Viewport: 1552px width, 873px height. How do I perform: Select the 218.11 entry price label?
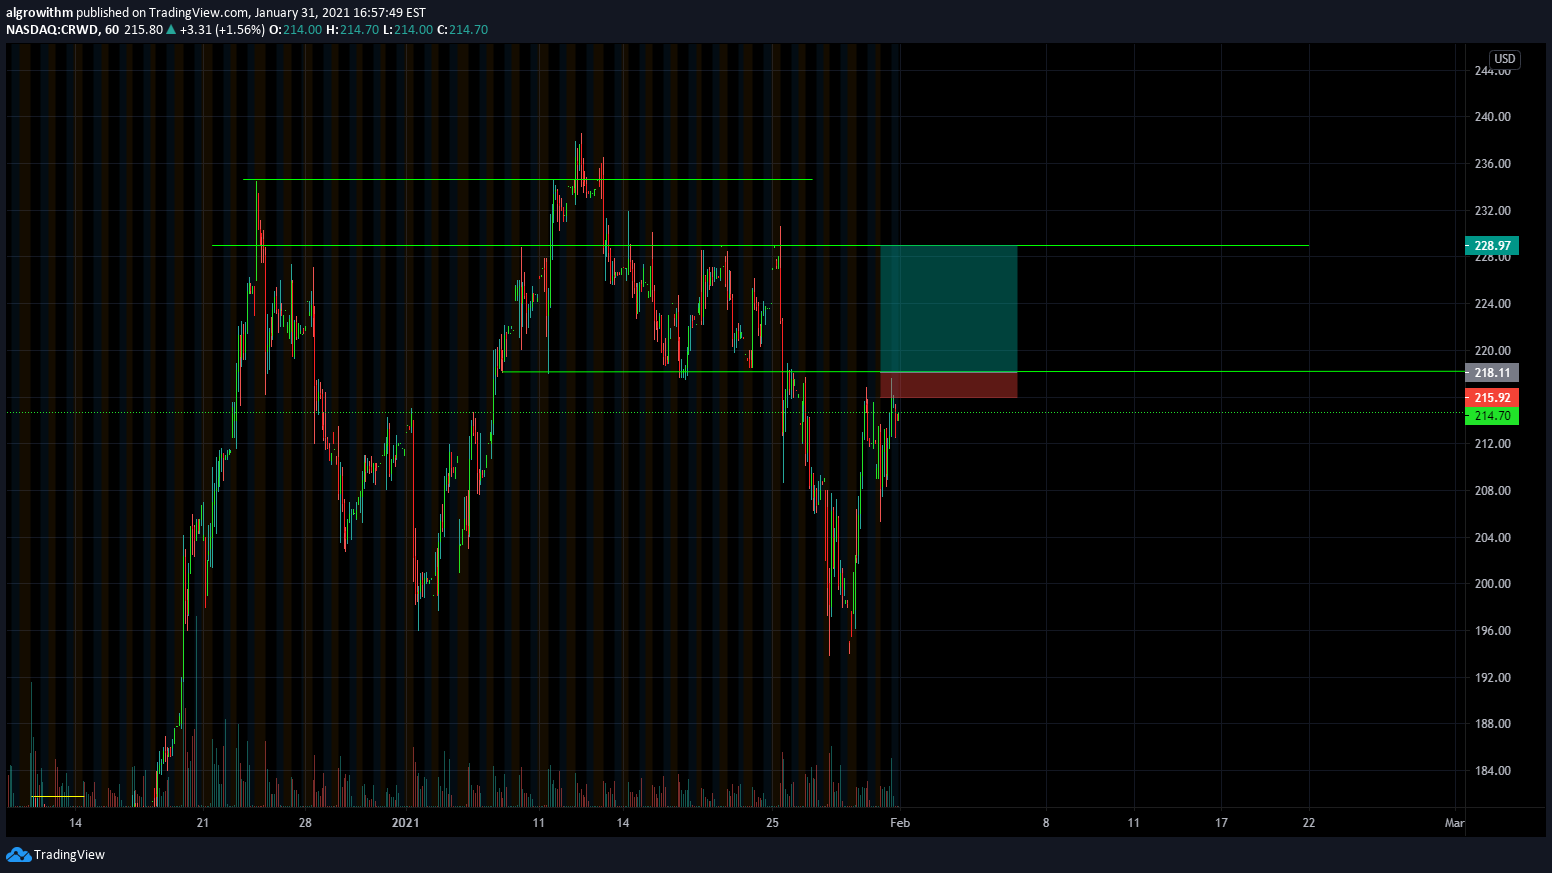coord(1492,372)
